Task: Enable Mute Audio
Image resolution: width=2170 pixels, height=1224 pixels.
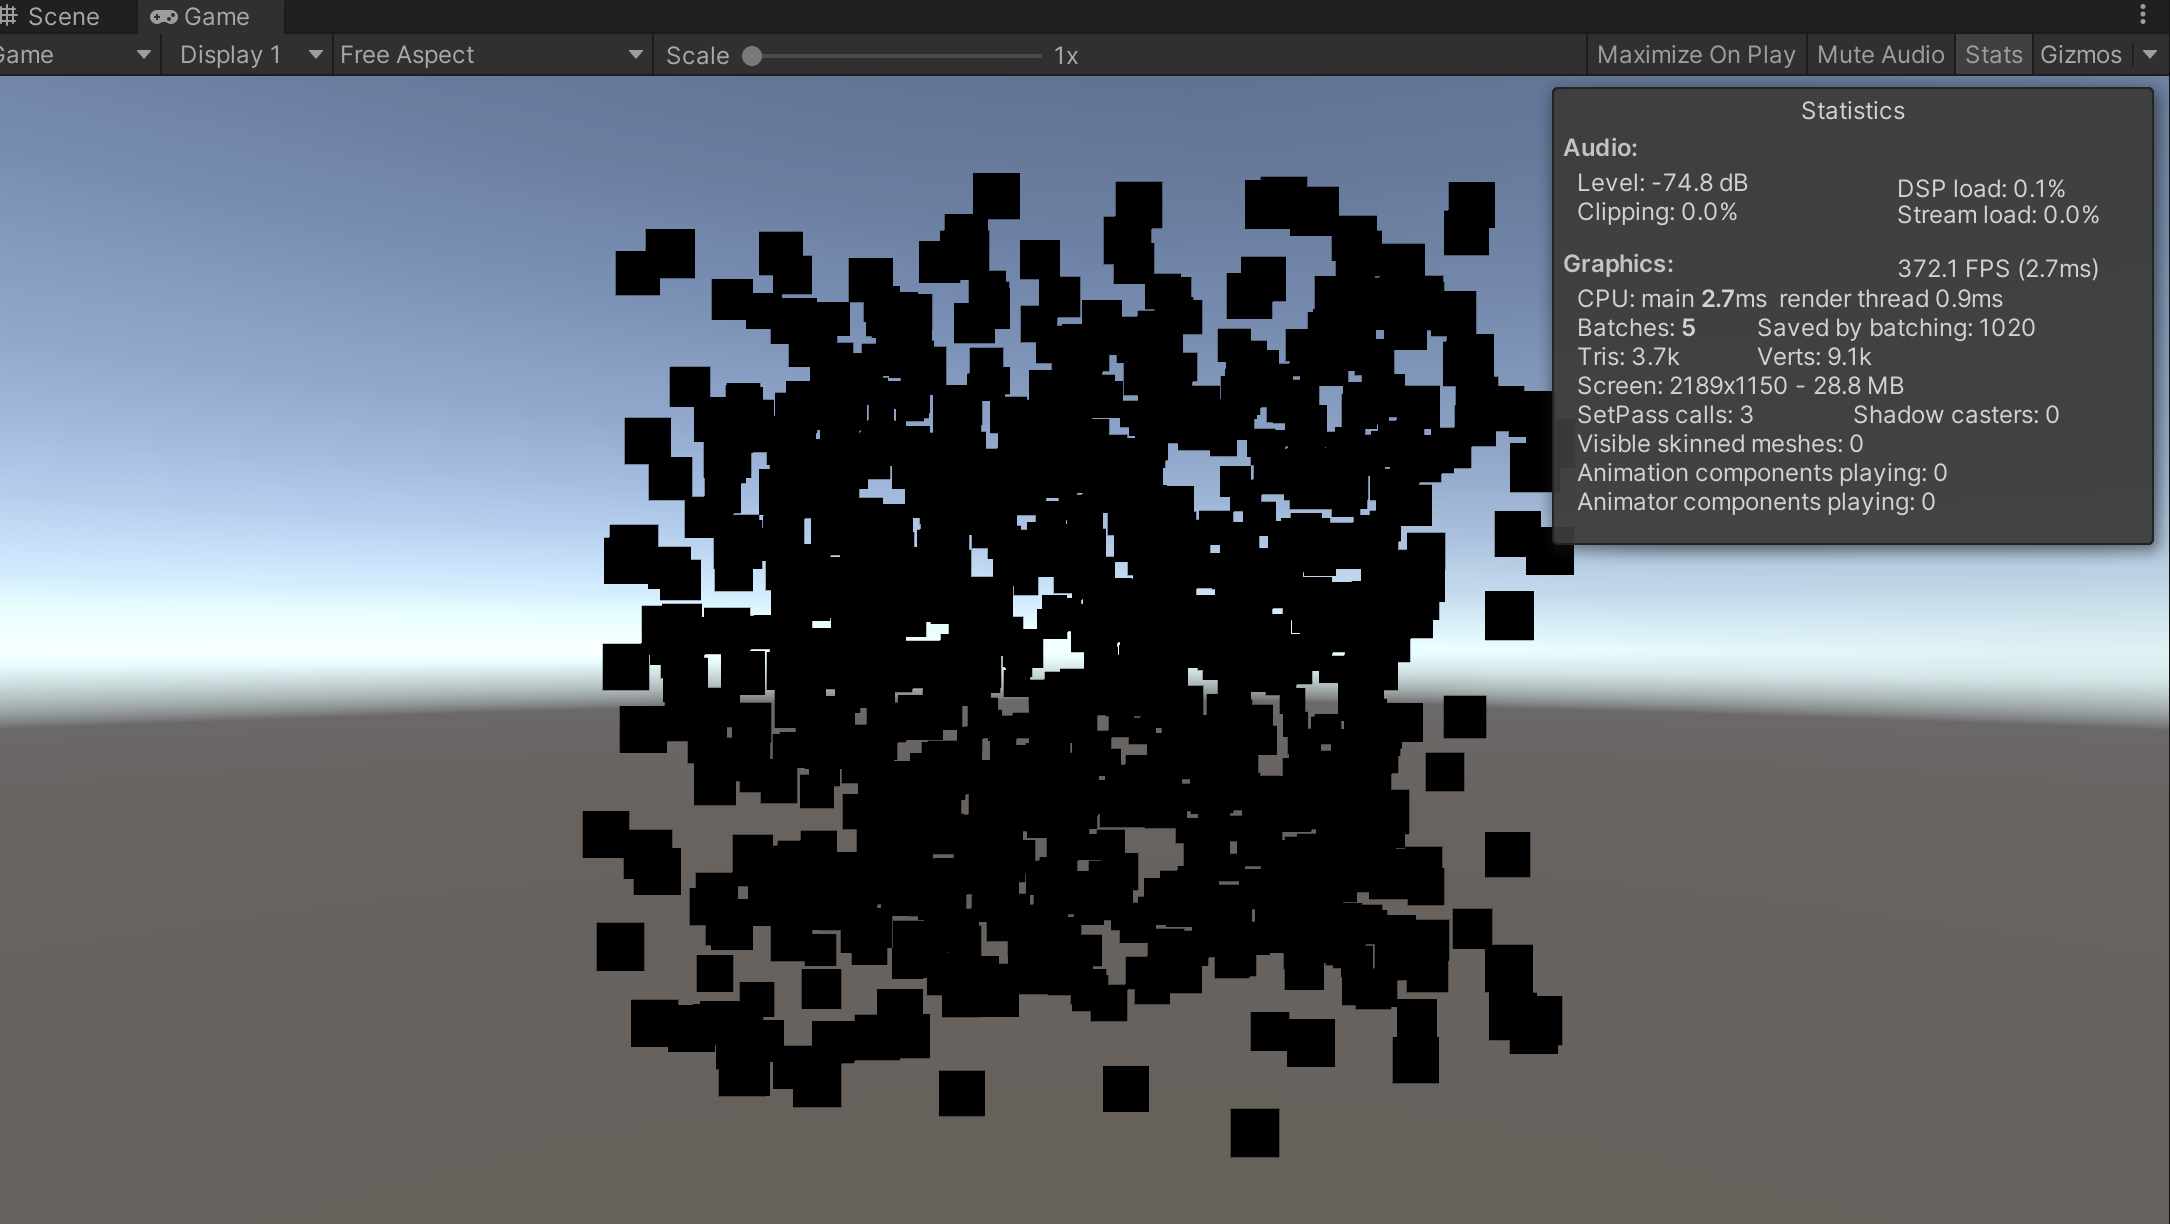Action: coord(1880,54)
